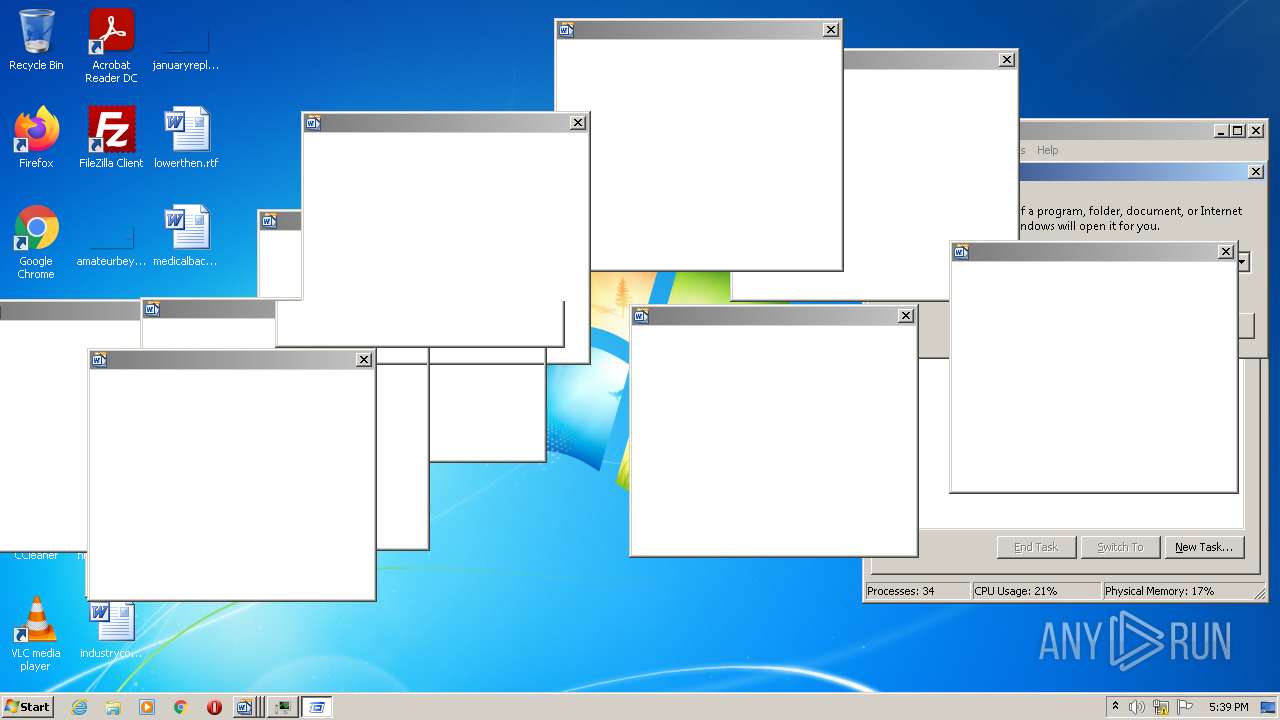Select the januaryrepl... desktop file
Image resolution: width=1280 pixels, height=720 pixels.
pyautogui.click(x=186, y=41)
